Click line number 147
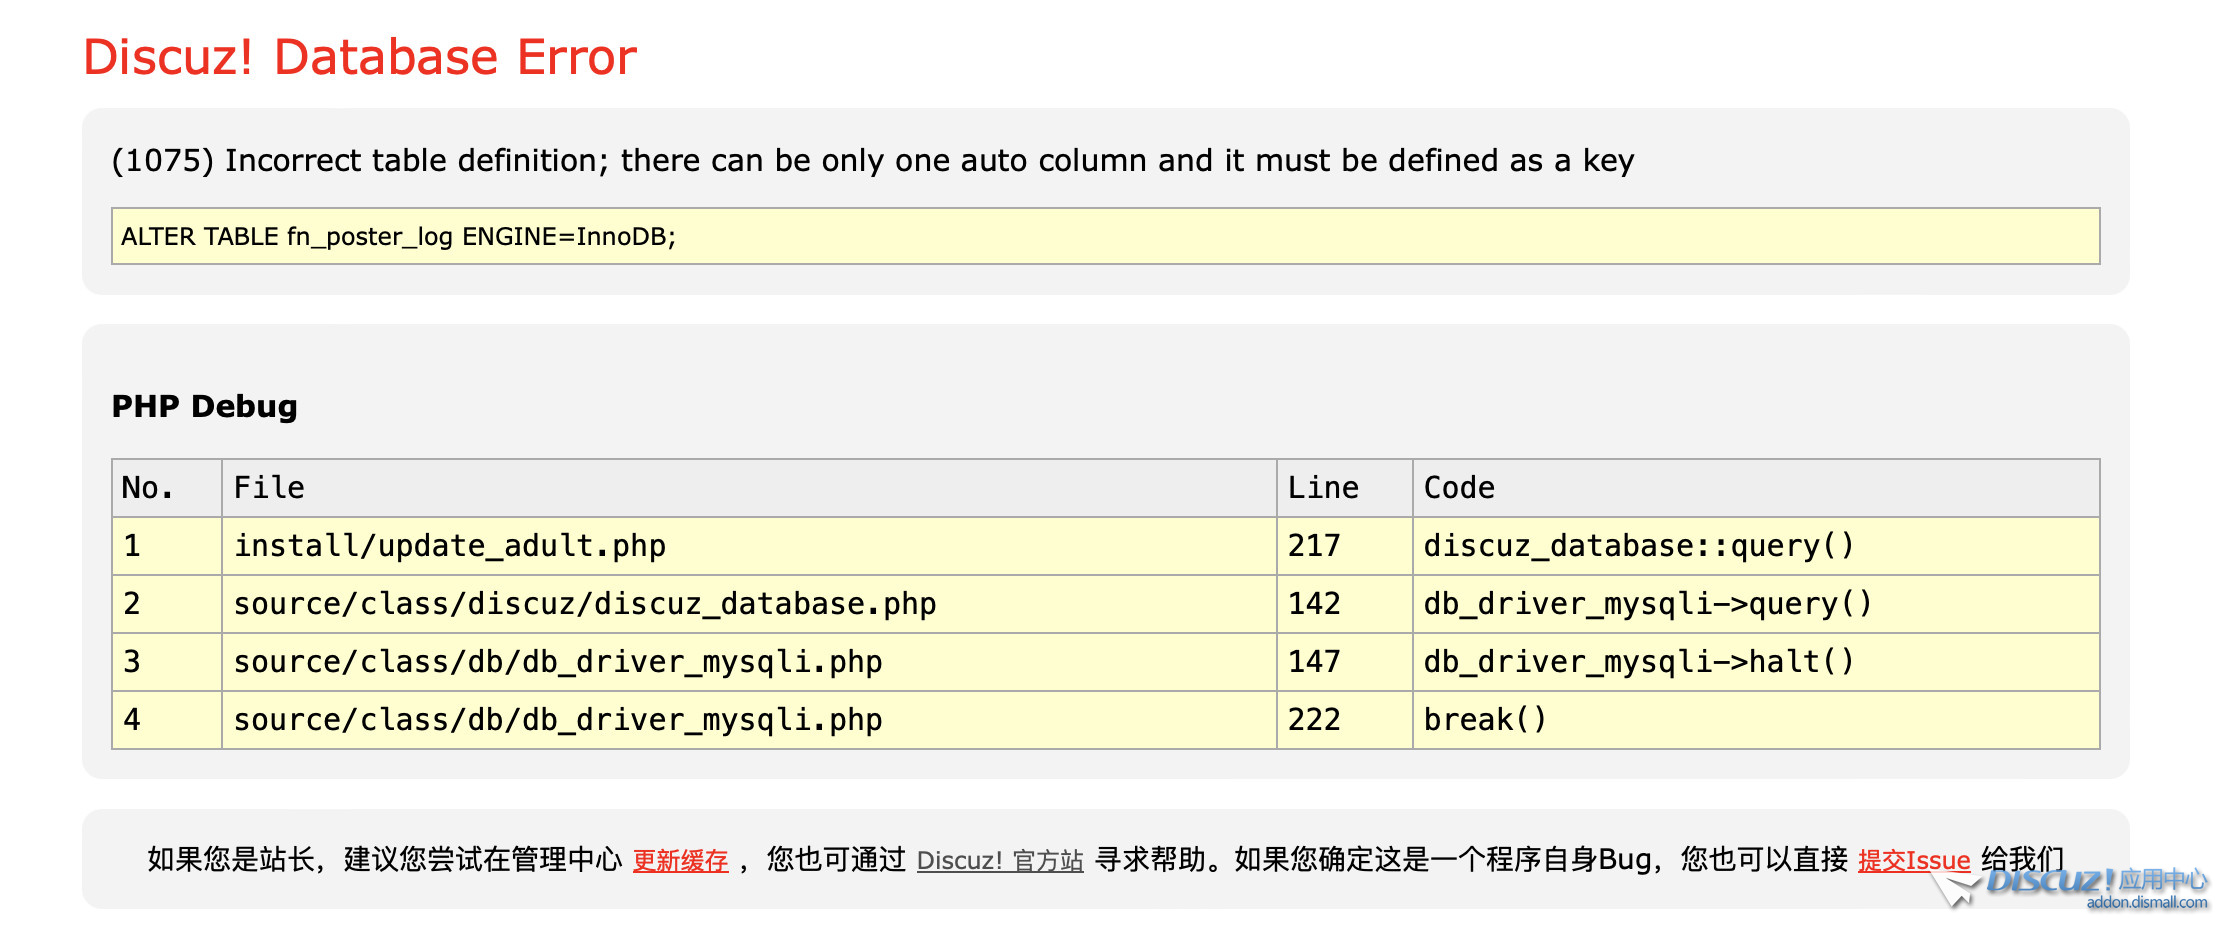The height and width of the screenshot is (928, 2226). tap(1345, 662)
